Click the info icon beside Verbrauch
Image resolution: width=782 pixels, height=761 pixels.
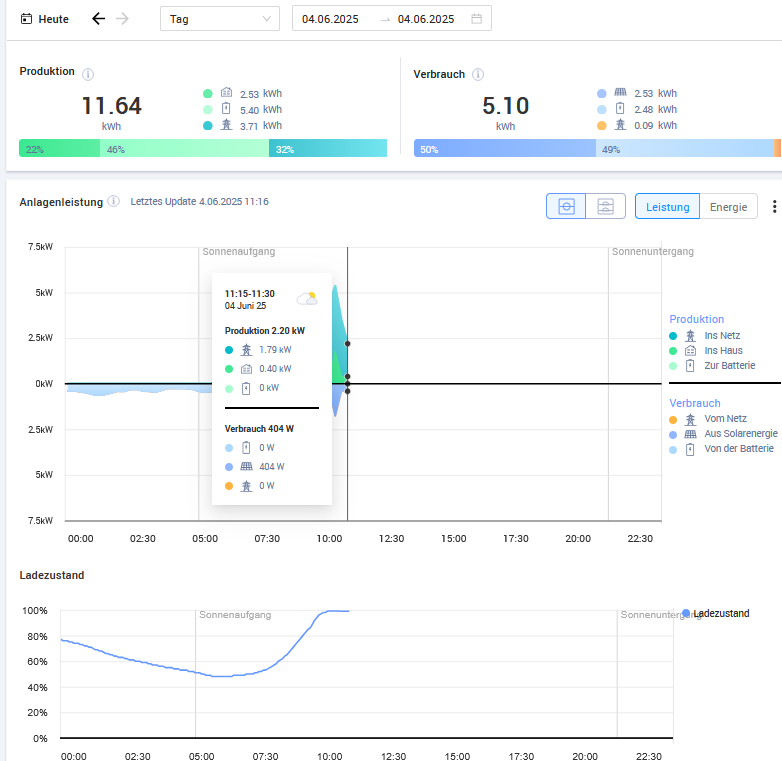click(x=478, y=74)
